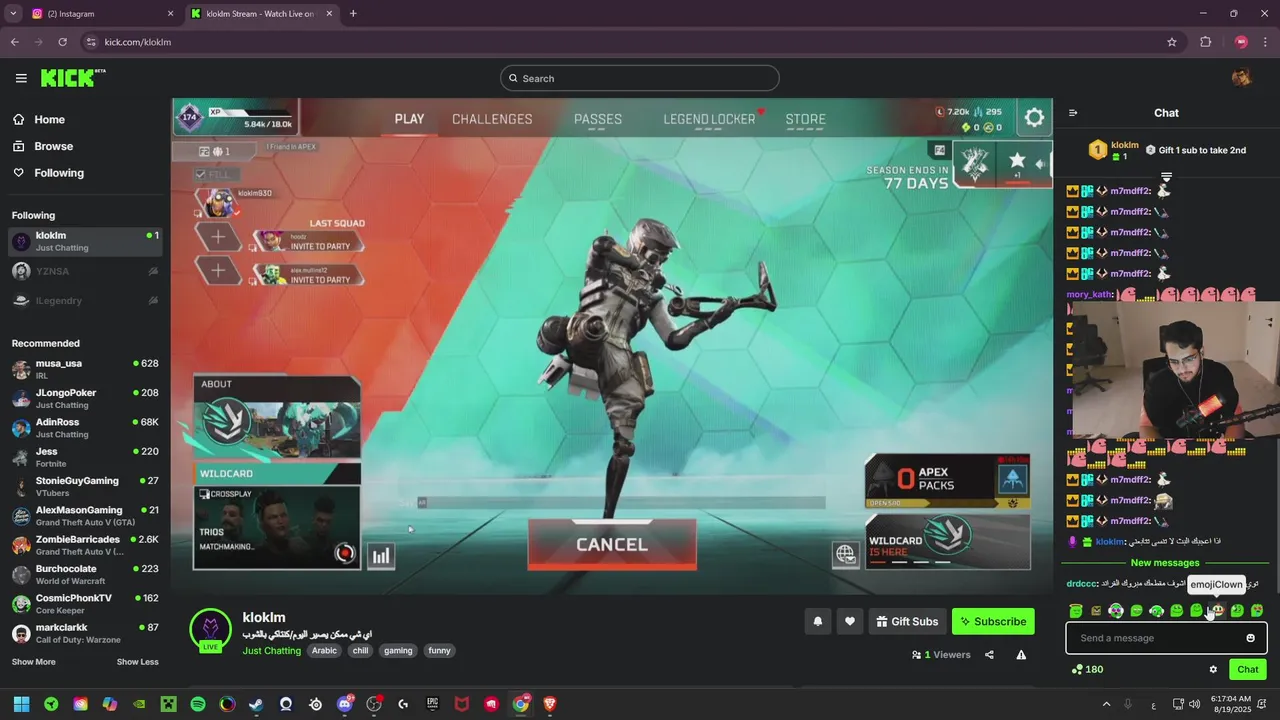The height and width of the screenshot is (720, 1280).
Task: Open taskbar clock showing 6:17:04 AM
Action: (1230, 704)
